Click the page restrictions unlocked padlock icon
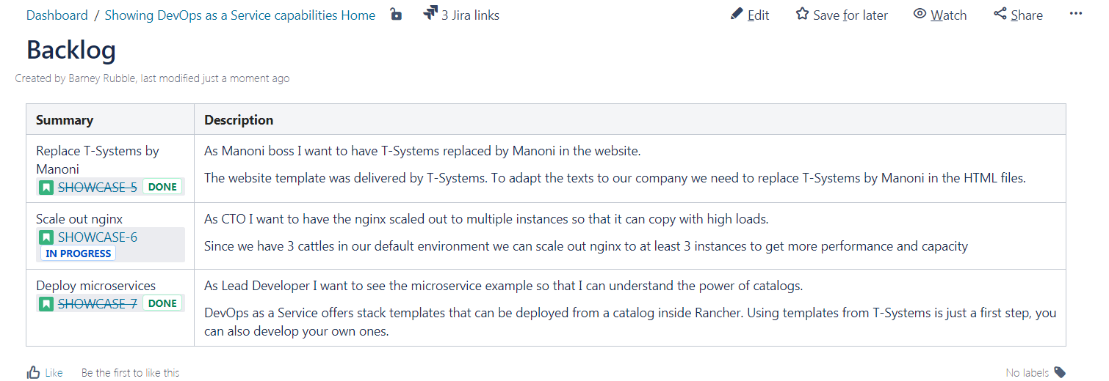The width and height of the screenshot is (1109, 381). pyautogui.click(x=396, y=14)
